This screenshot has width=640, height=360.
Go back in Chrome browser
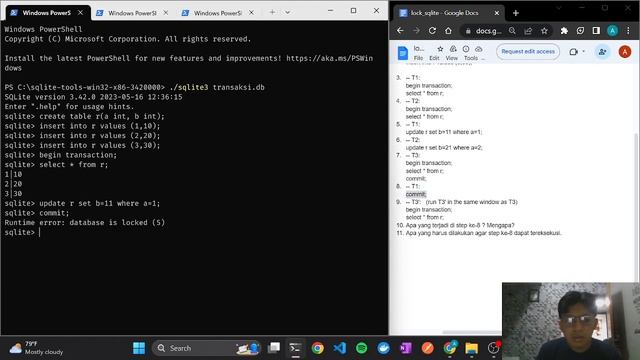(400, 31)
